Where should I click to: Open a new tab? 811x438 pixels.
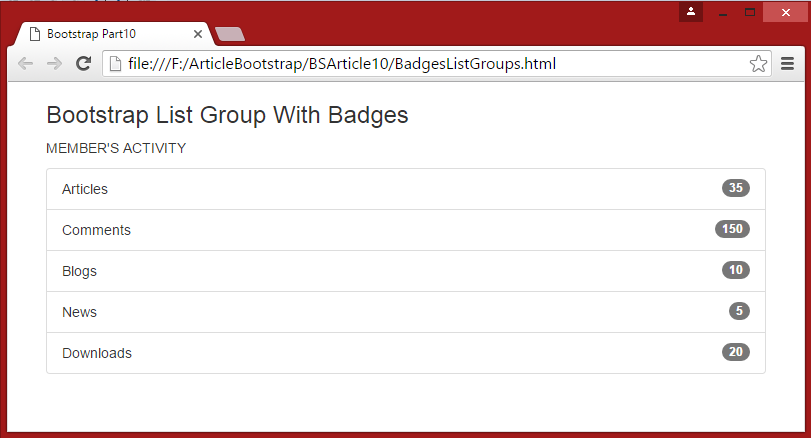230,35
